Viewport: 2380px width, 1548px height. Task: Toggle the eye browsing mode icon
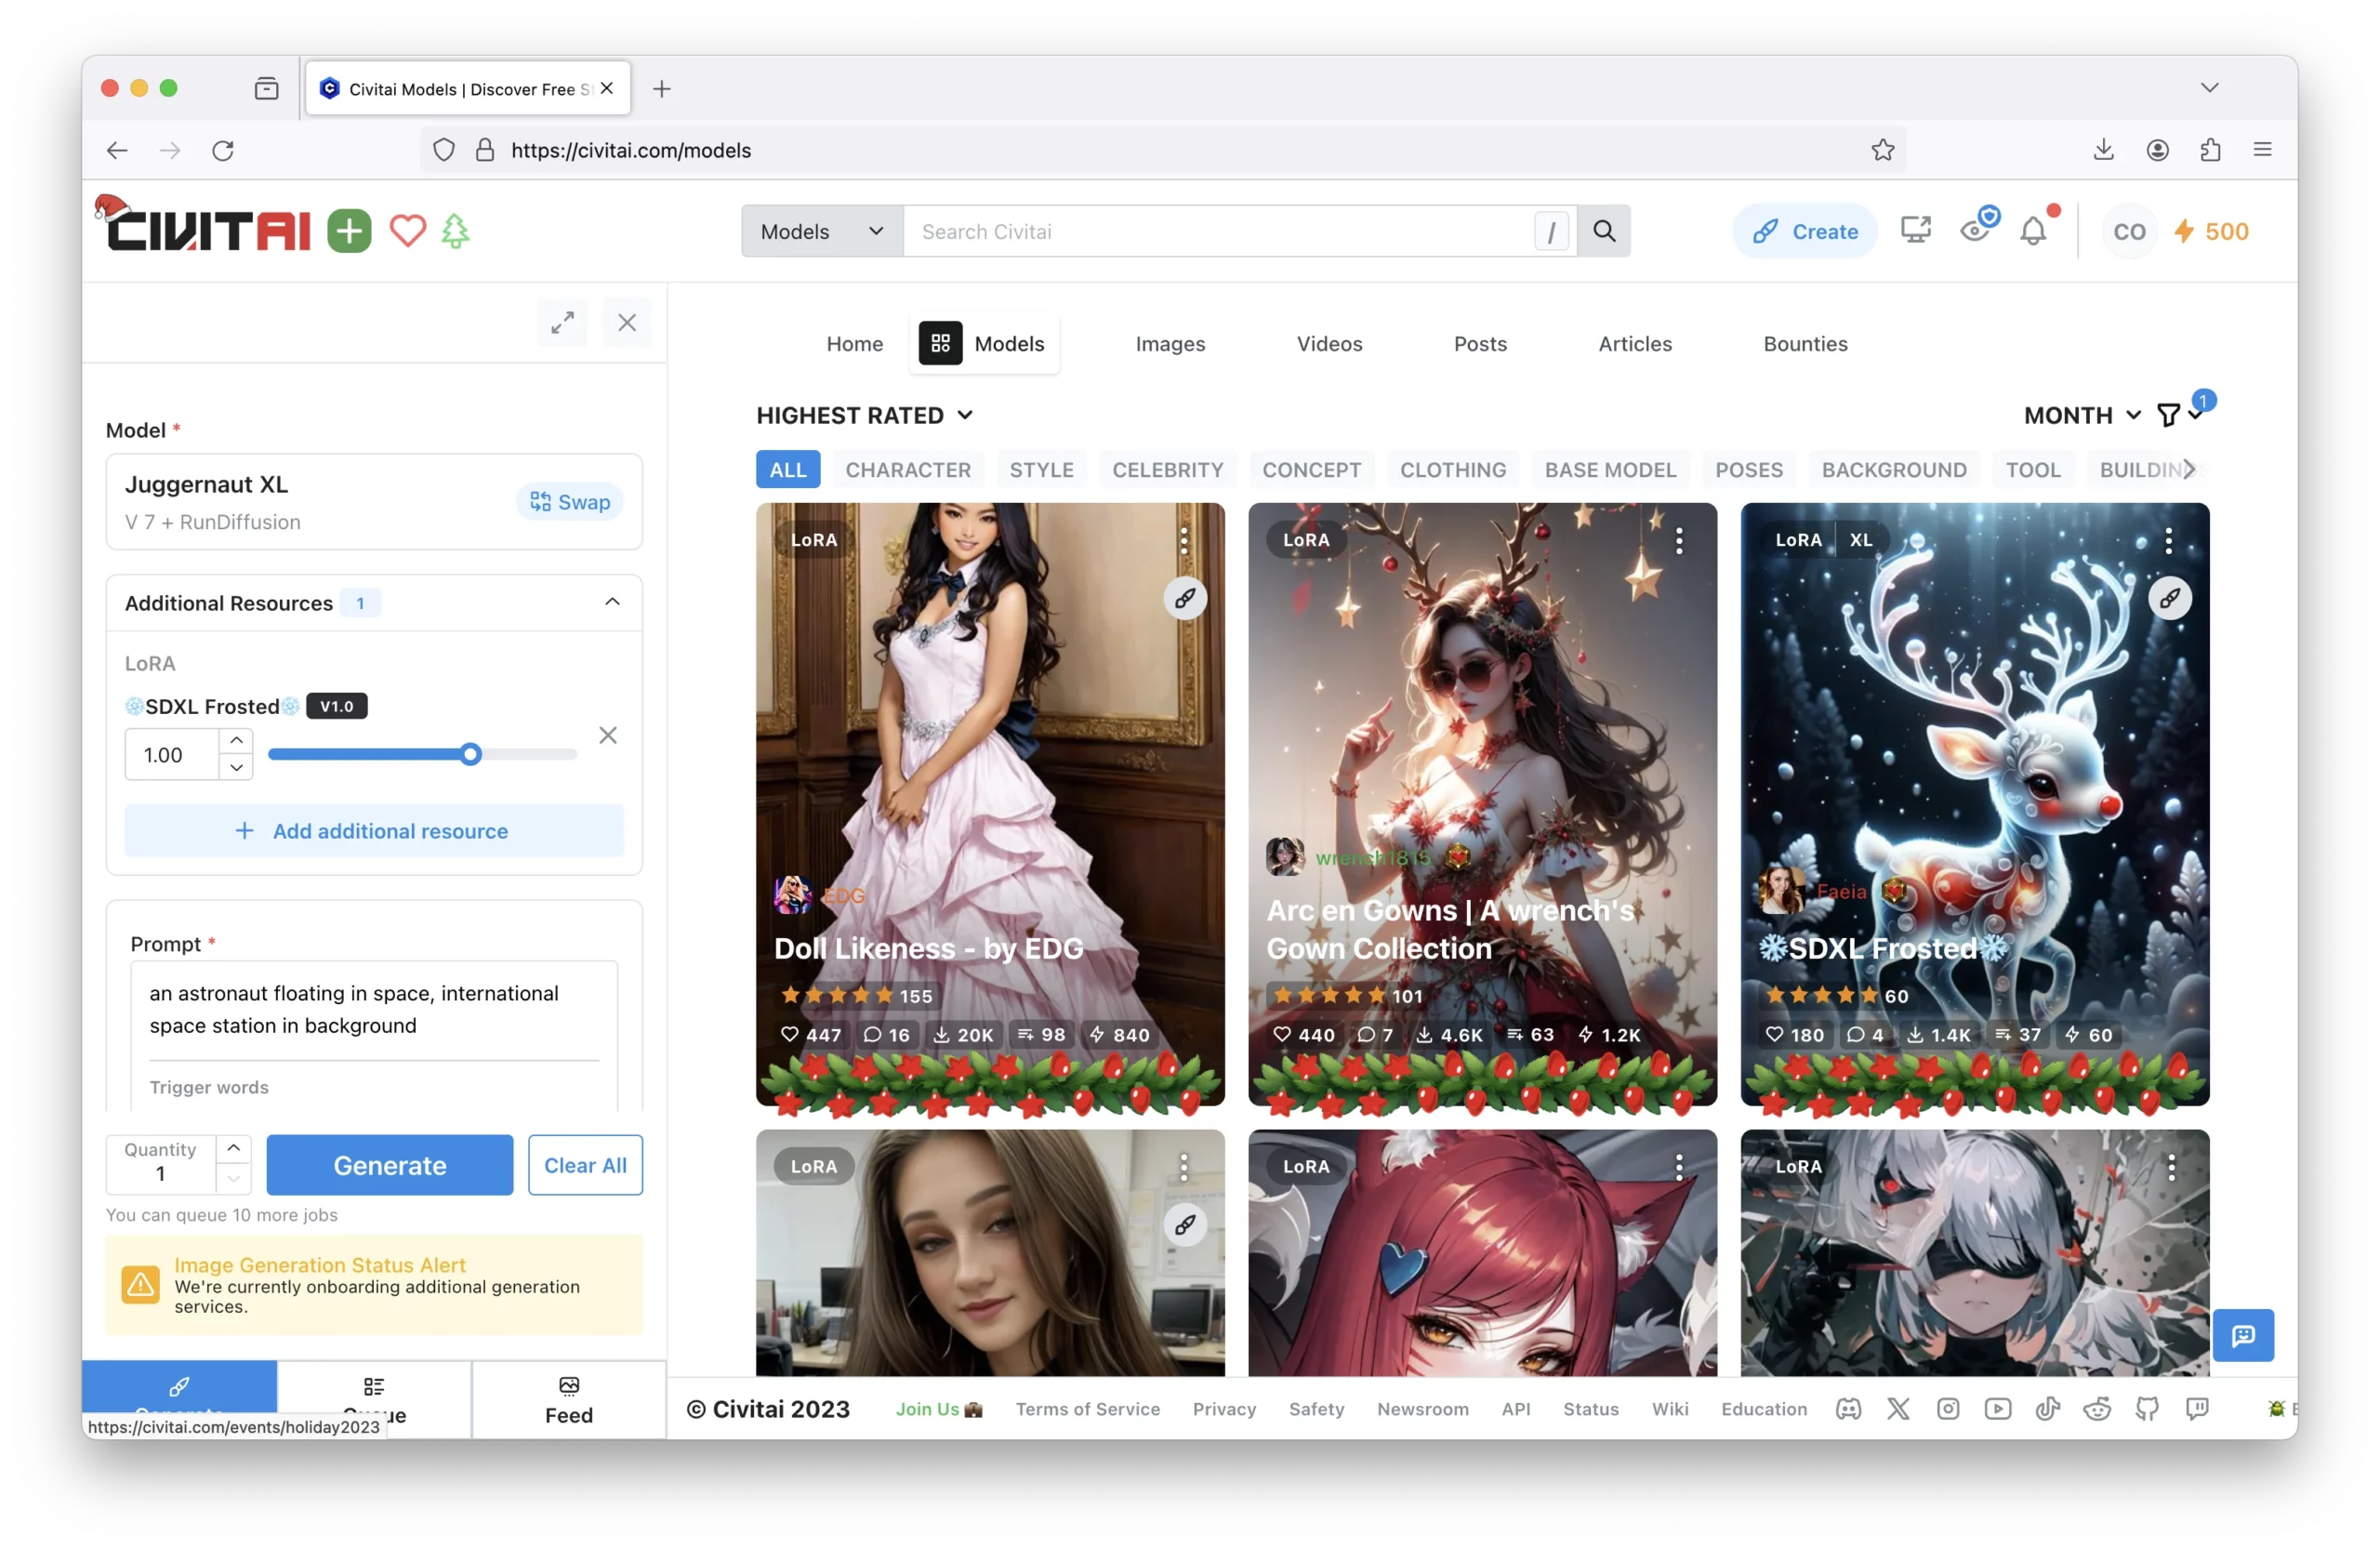pyautogui.click(x=1975, y=229)
